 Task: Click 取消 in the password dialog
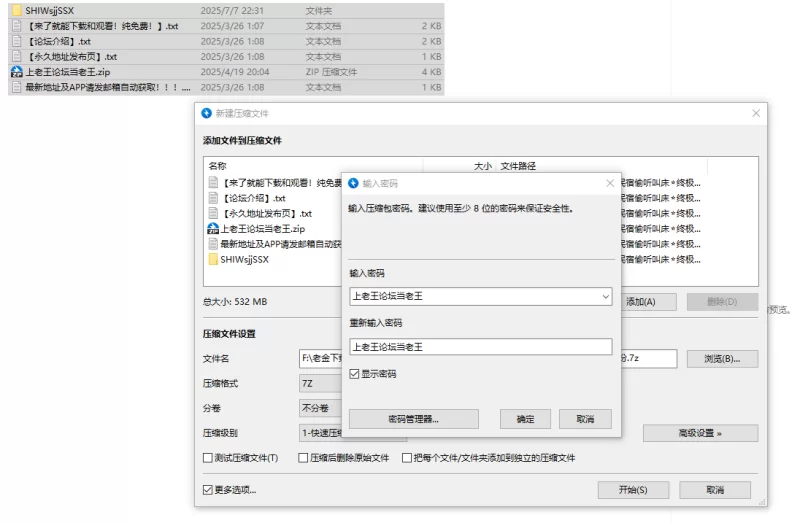585,419
